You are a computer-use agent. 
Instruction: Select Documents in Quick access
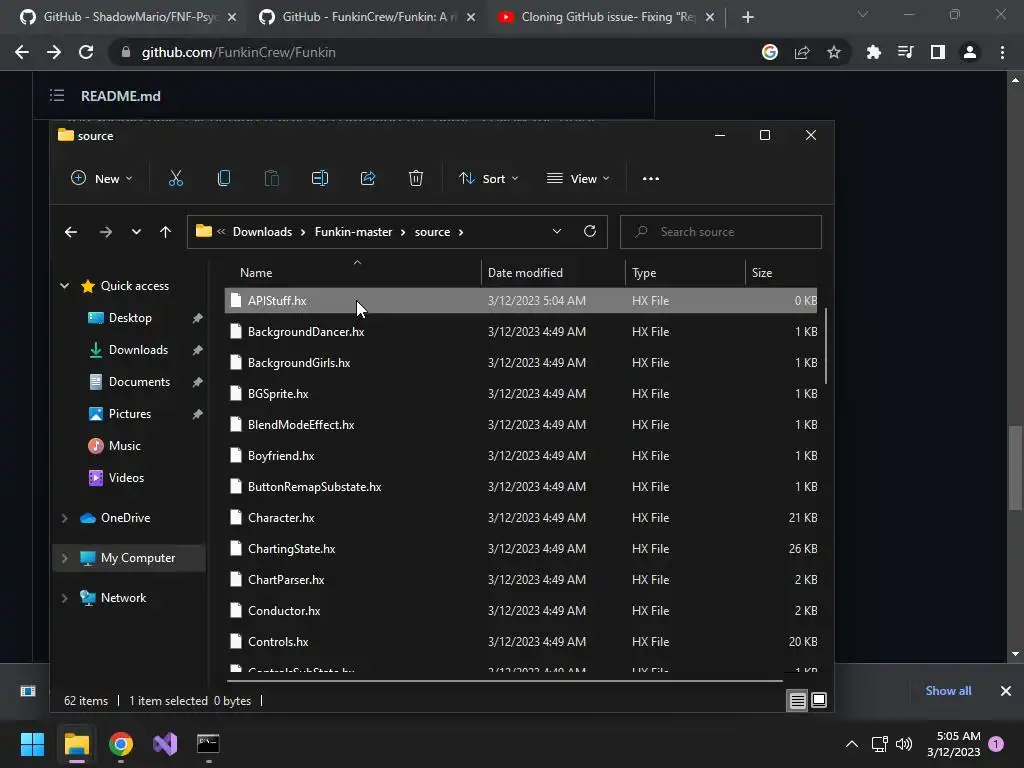[x=139, y=382]
